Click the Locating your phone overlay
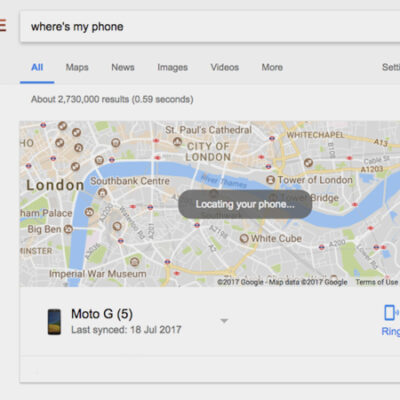 coord(245,204)
